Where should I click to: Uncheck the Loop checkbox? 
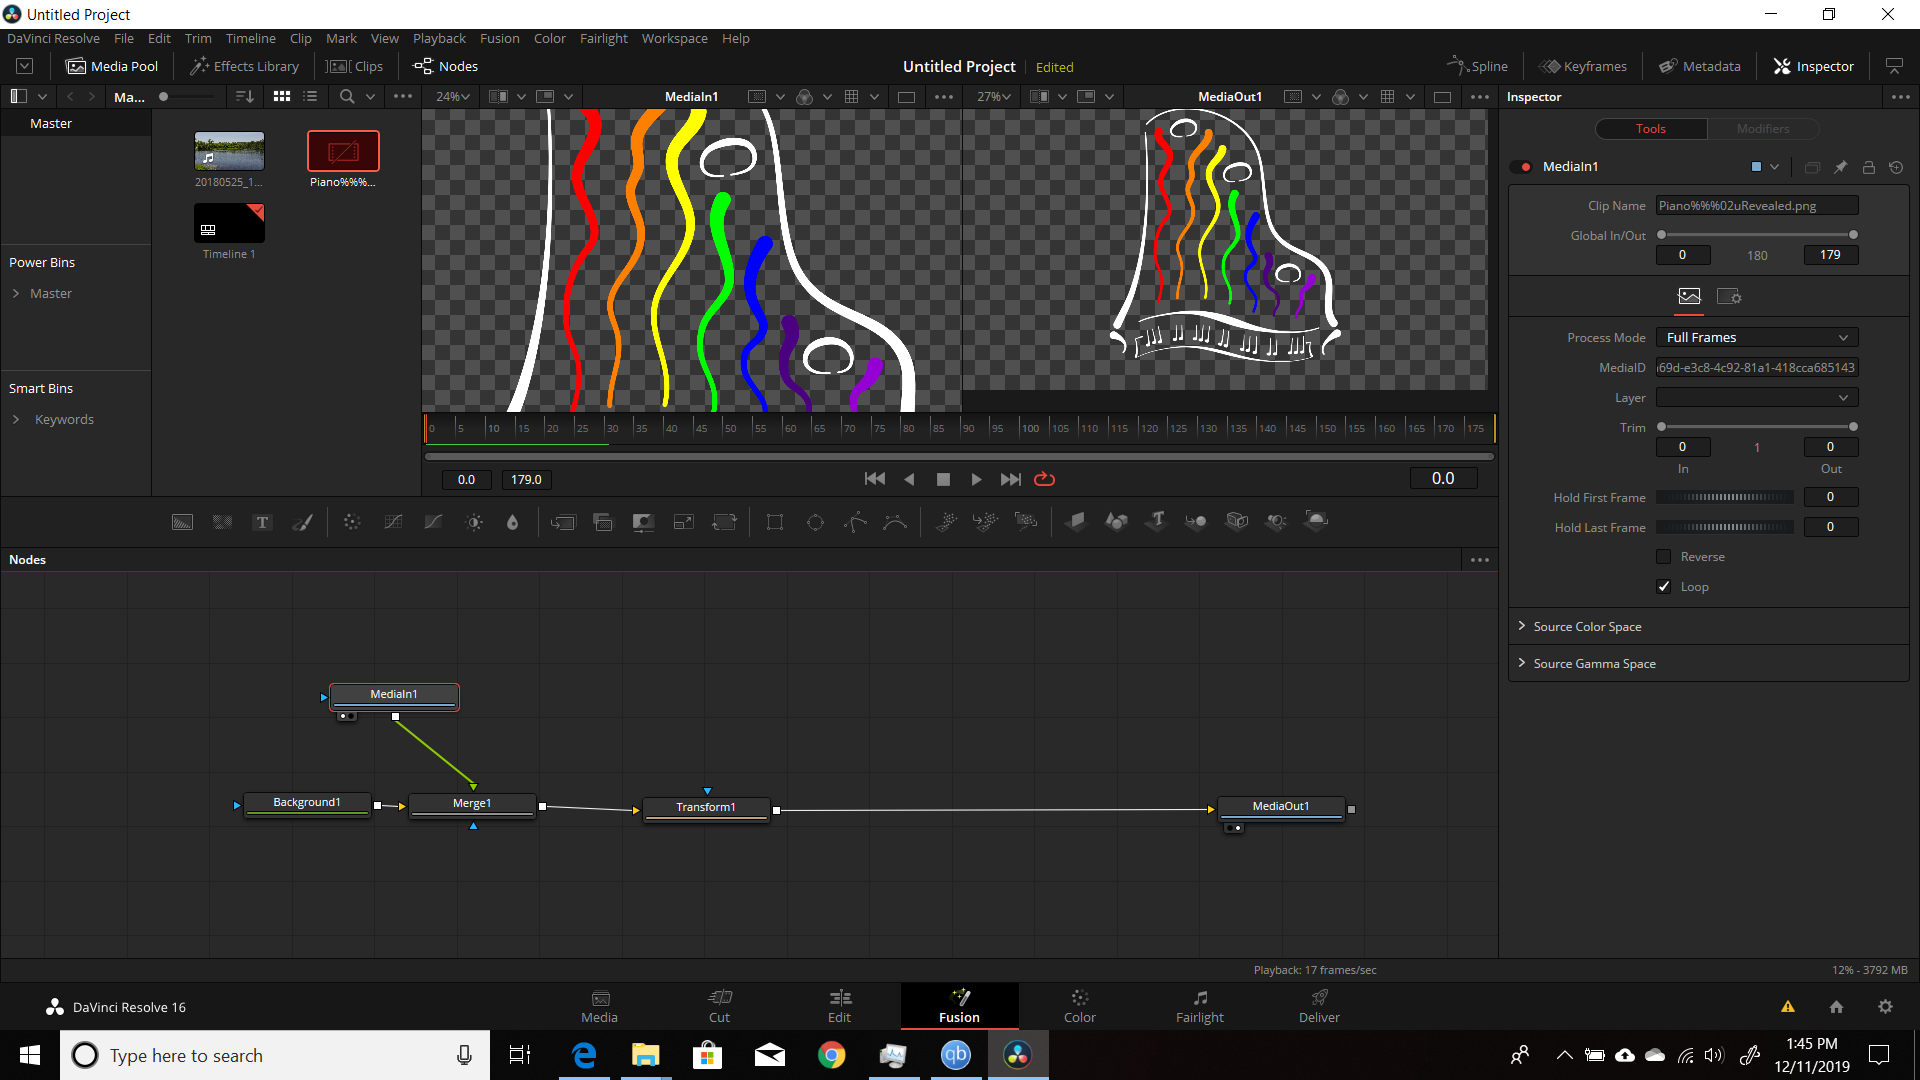point(1664,587)
